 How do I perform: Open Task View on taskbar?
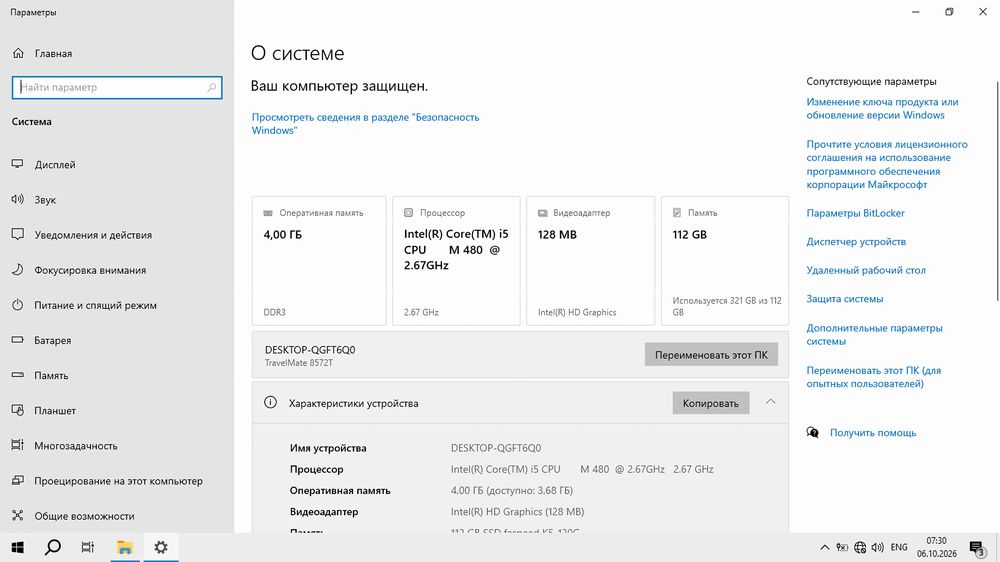pyautogui.click(x=88, y=547)
